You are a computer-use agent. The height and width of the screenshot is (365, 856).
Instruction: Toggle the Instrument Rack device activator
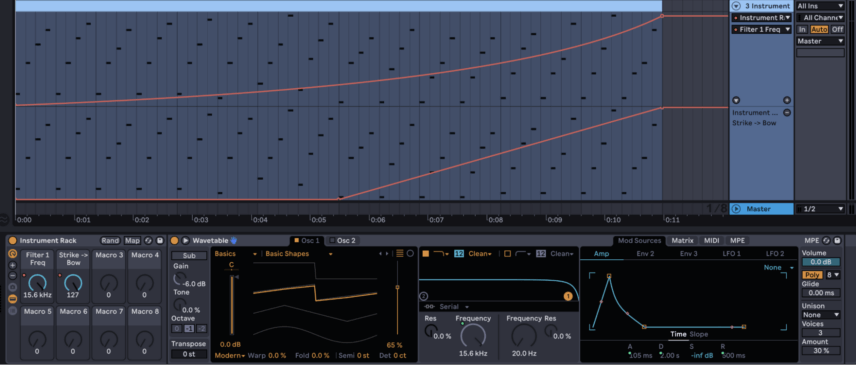point(13,241)
